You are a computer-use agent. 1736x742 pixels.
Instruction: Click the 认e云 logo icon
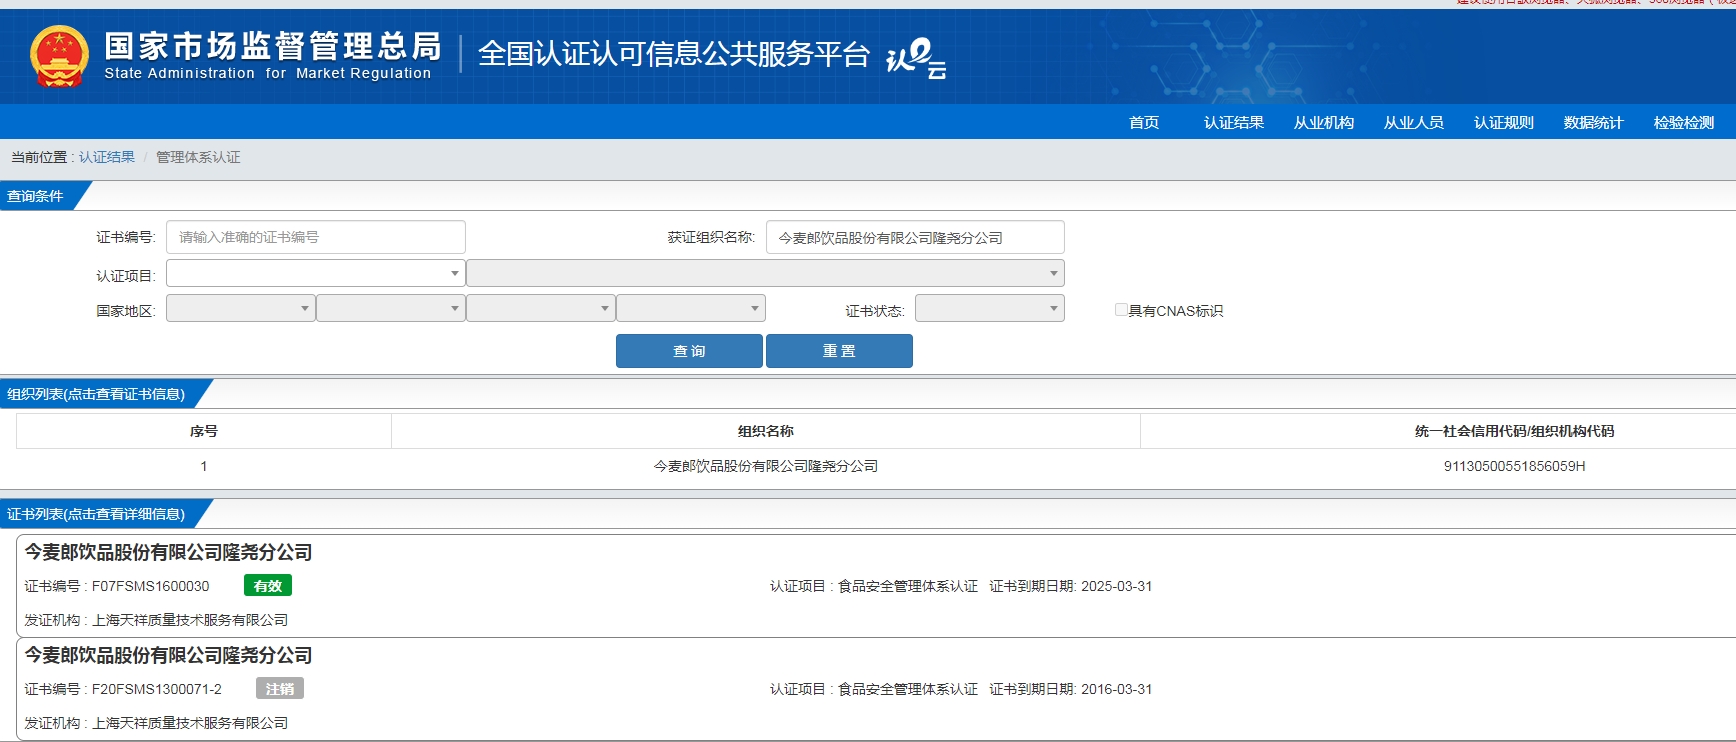point(916,58)
